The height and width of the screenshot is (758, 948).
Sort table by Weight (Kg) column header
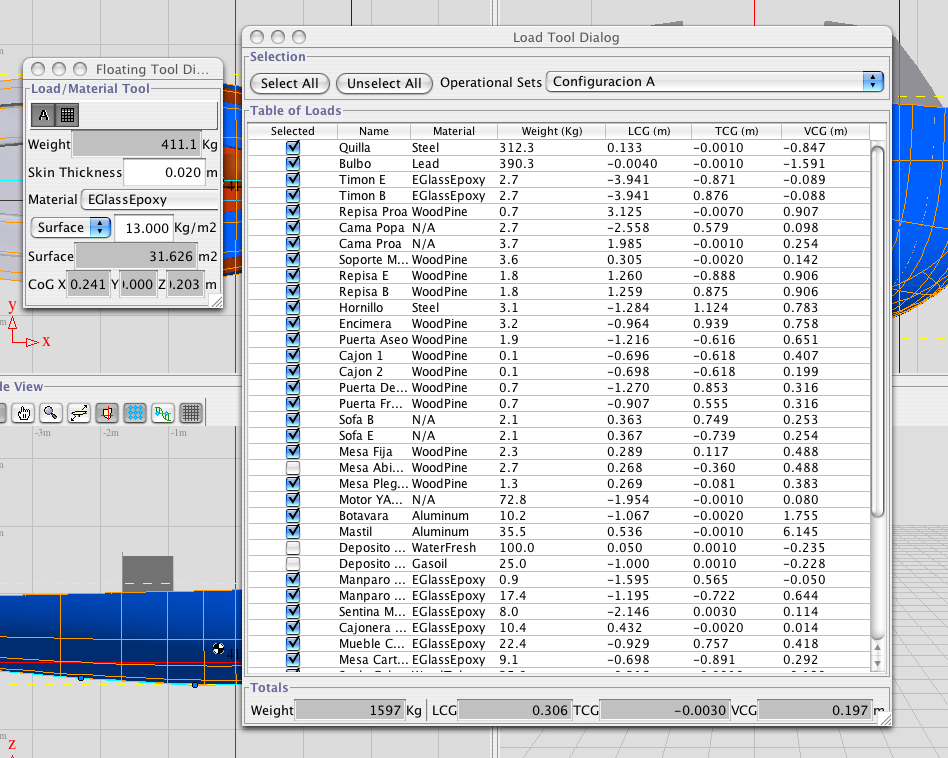(x=551, y=131)
